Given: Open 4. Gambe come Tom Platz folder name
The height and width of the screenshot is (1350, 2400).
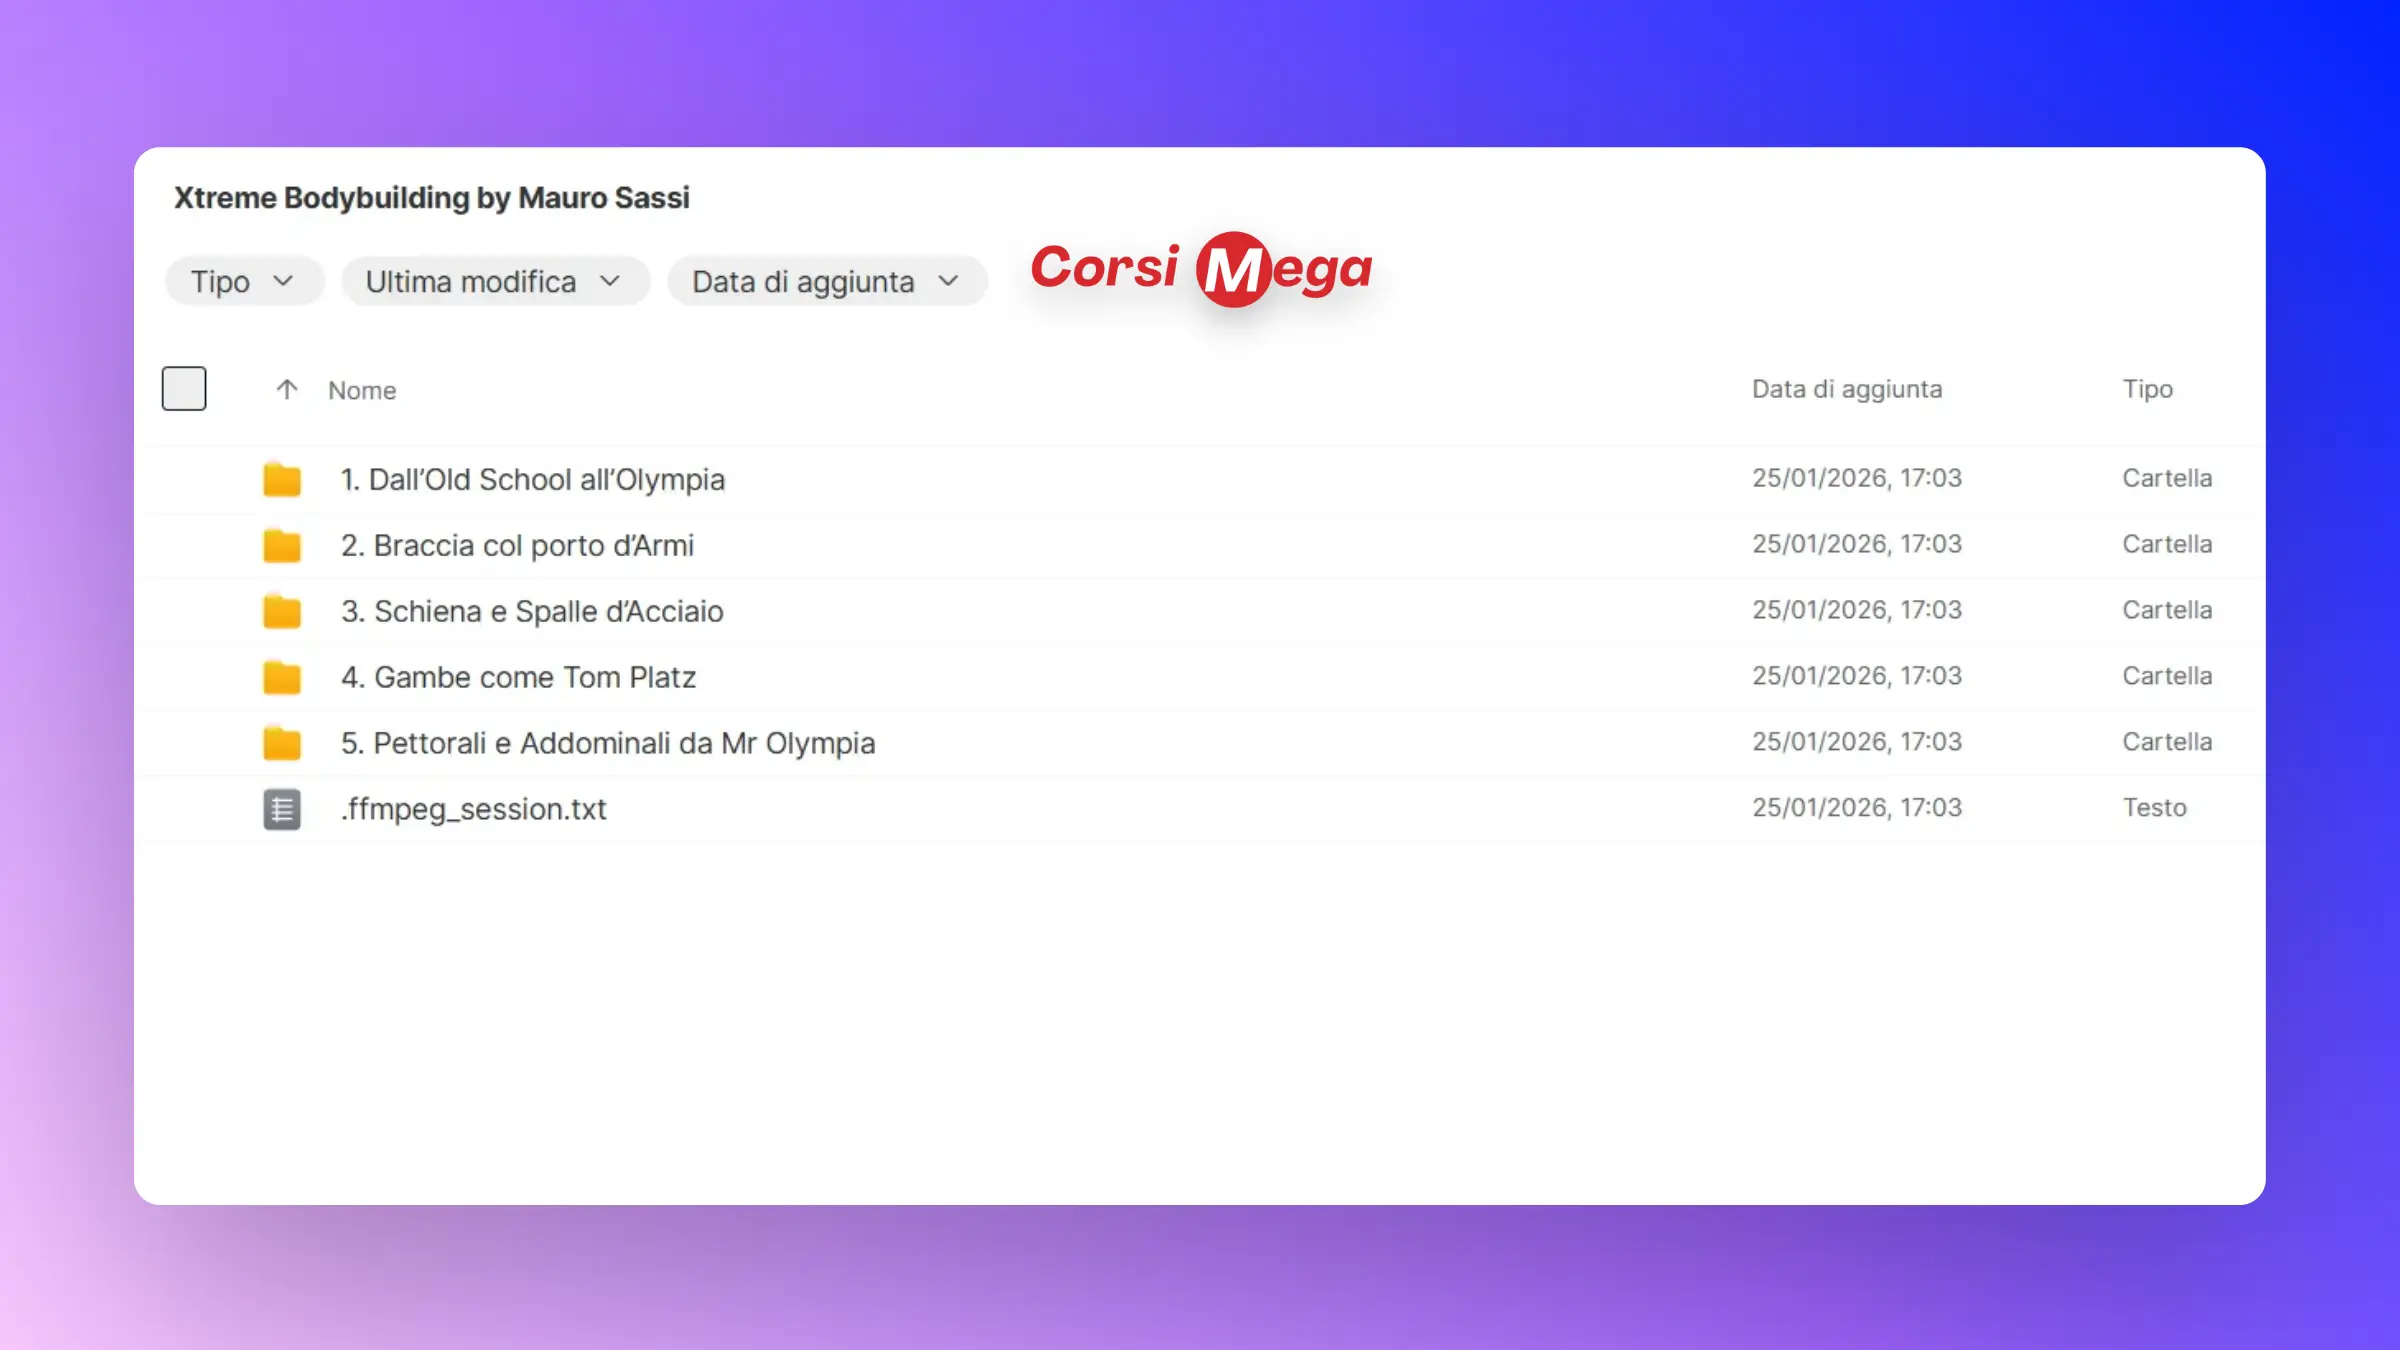Looking at the screenshot, I should coord(518,678).
